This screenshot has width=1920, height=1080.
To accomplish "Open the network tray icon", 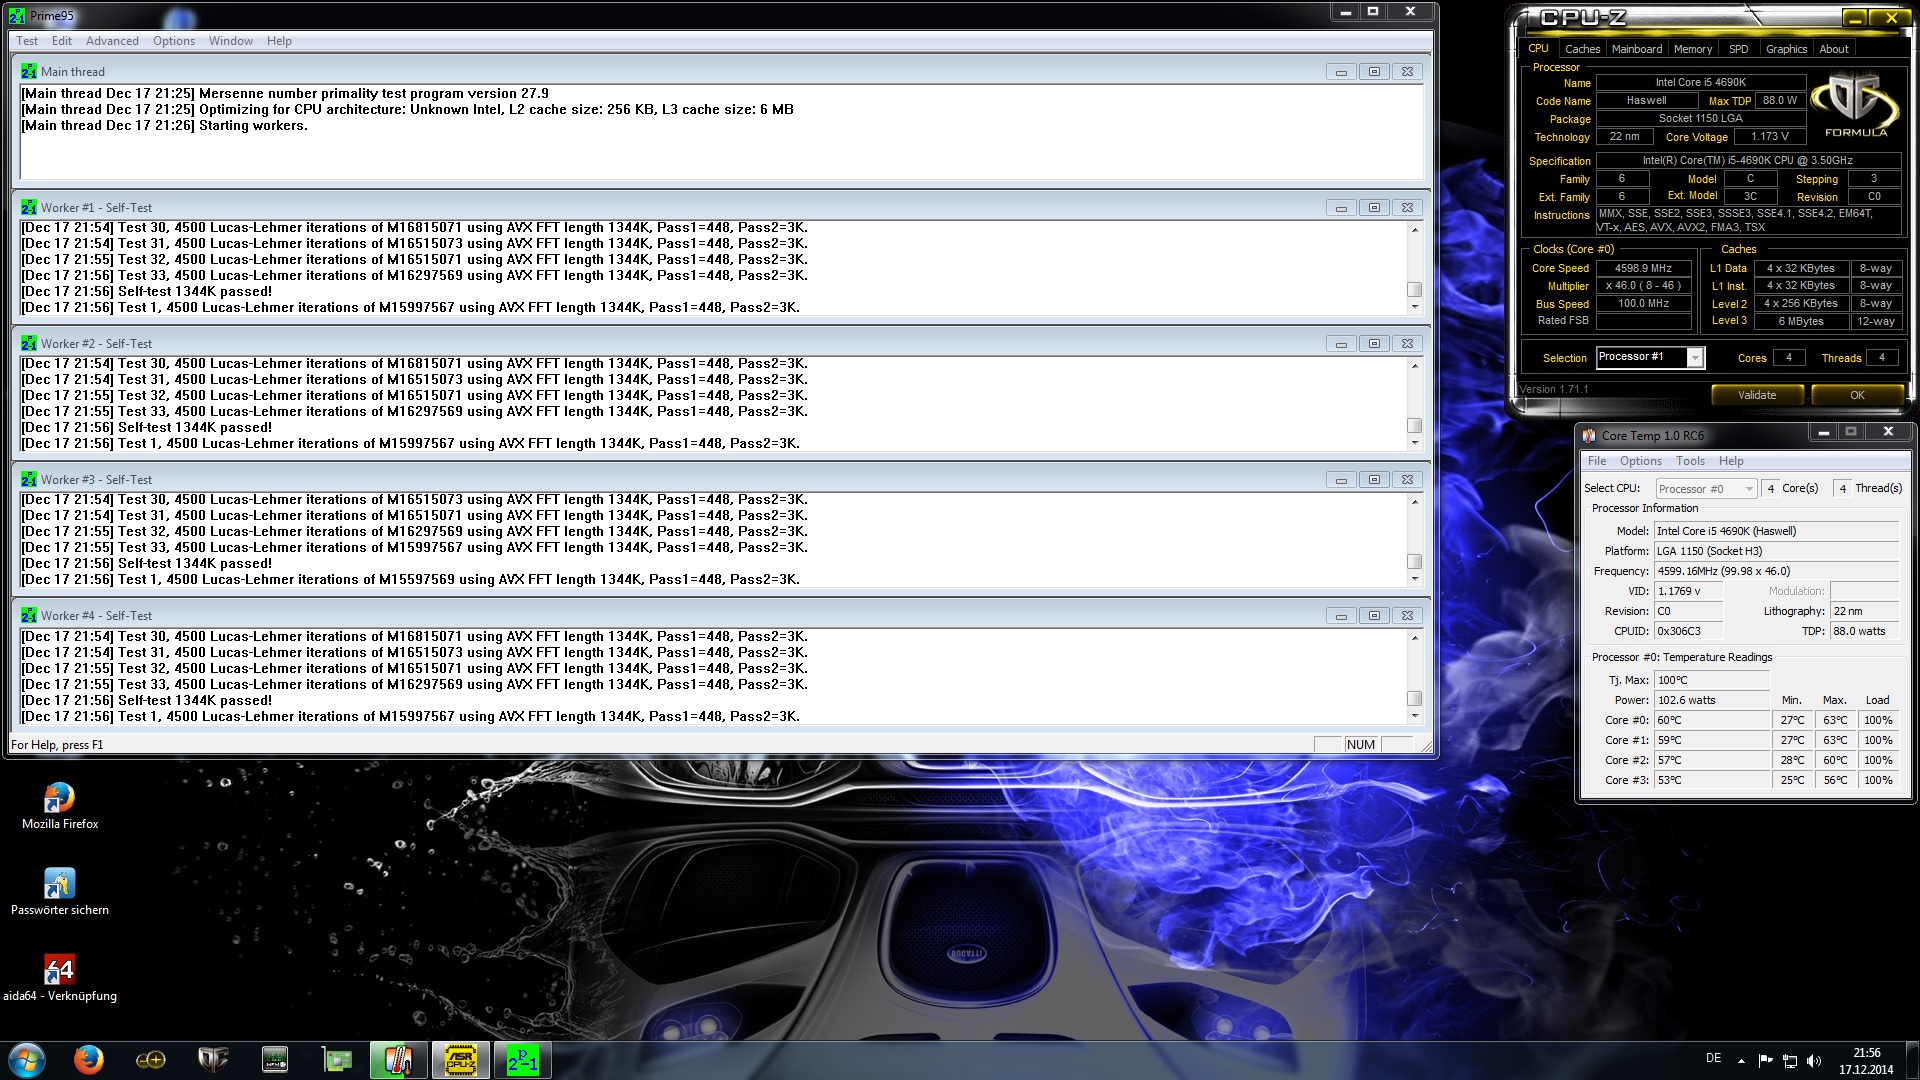I will click(1790, 1061).
